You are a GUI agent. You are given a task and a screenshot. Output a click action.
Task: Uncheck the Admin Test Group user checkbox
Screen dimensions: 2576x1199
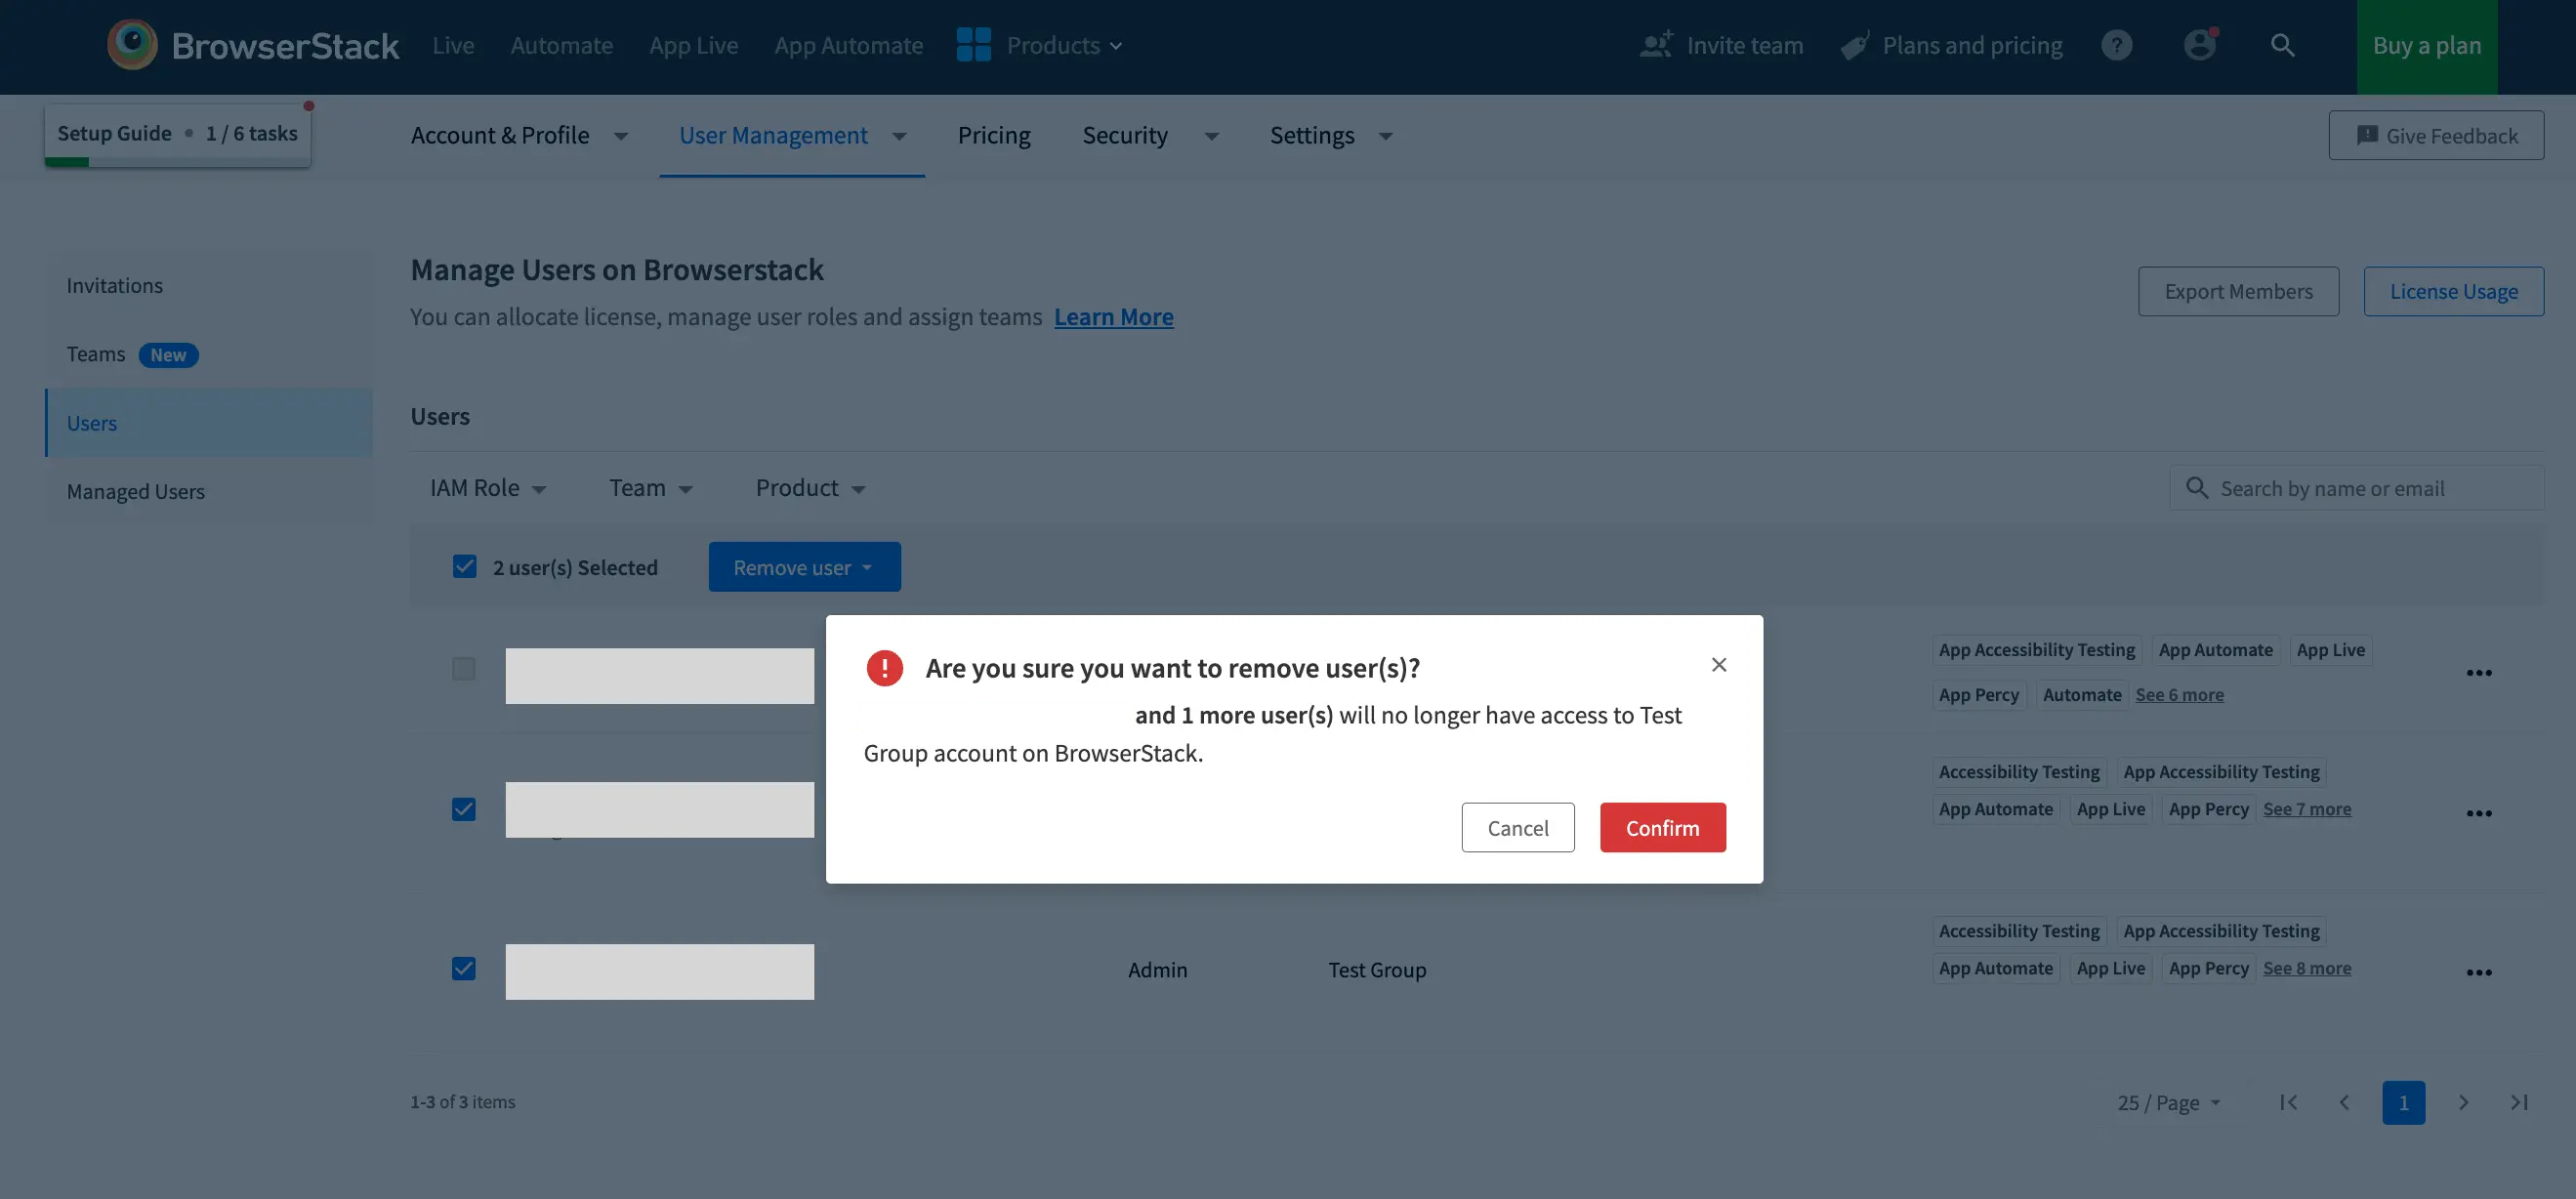[x=463, y=969]
